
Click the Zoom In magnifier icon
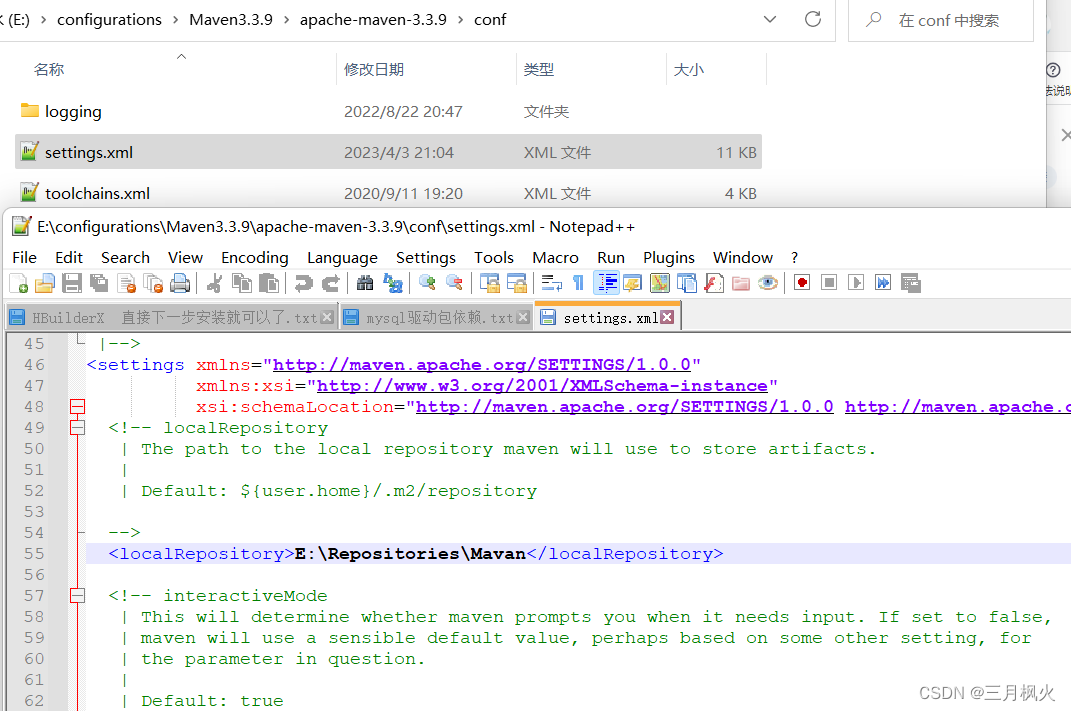point(428,283)
